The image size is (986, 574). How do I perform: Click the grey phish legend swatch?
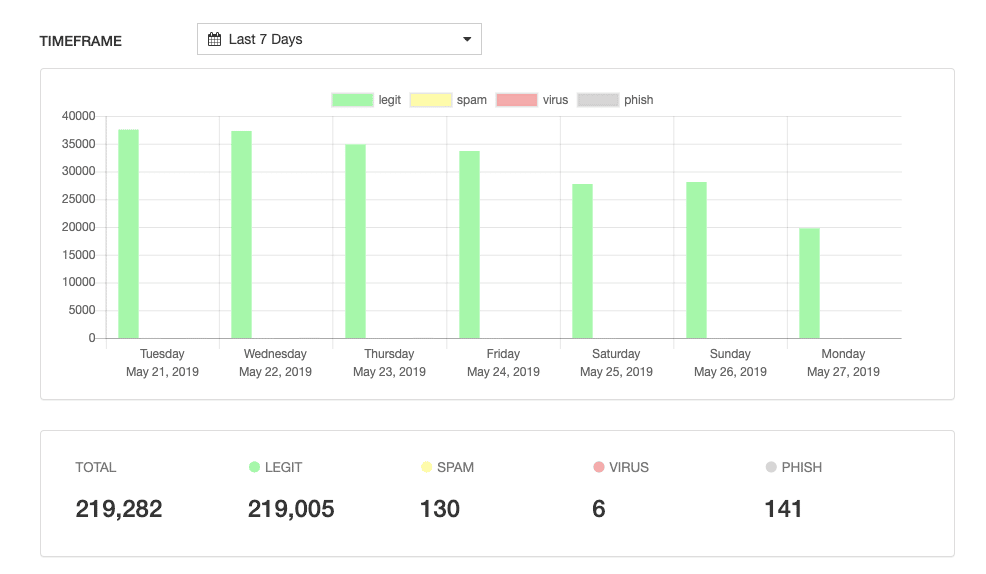598,100
